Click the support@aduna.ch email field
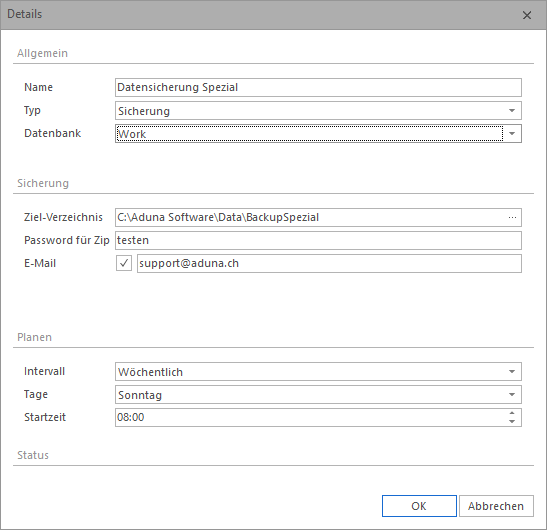Viewport: 547px width, 530px height. pos(329,263)
